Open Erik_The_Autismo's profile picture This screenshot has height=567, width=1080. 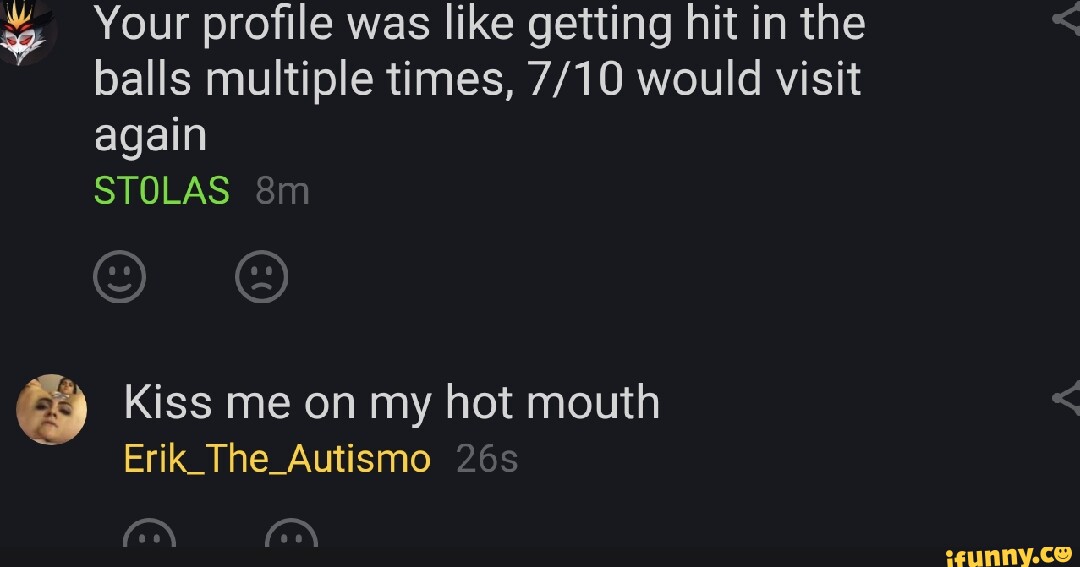52,409
